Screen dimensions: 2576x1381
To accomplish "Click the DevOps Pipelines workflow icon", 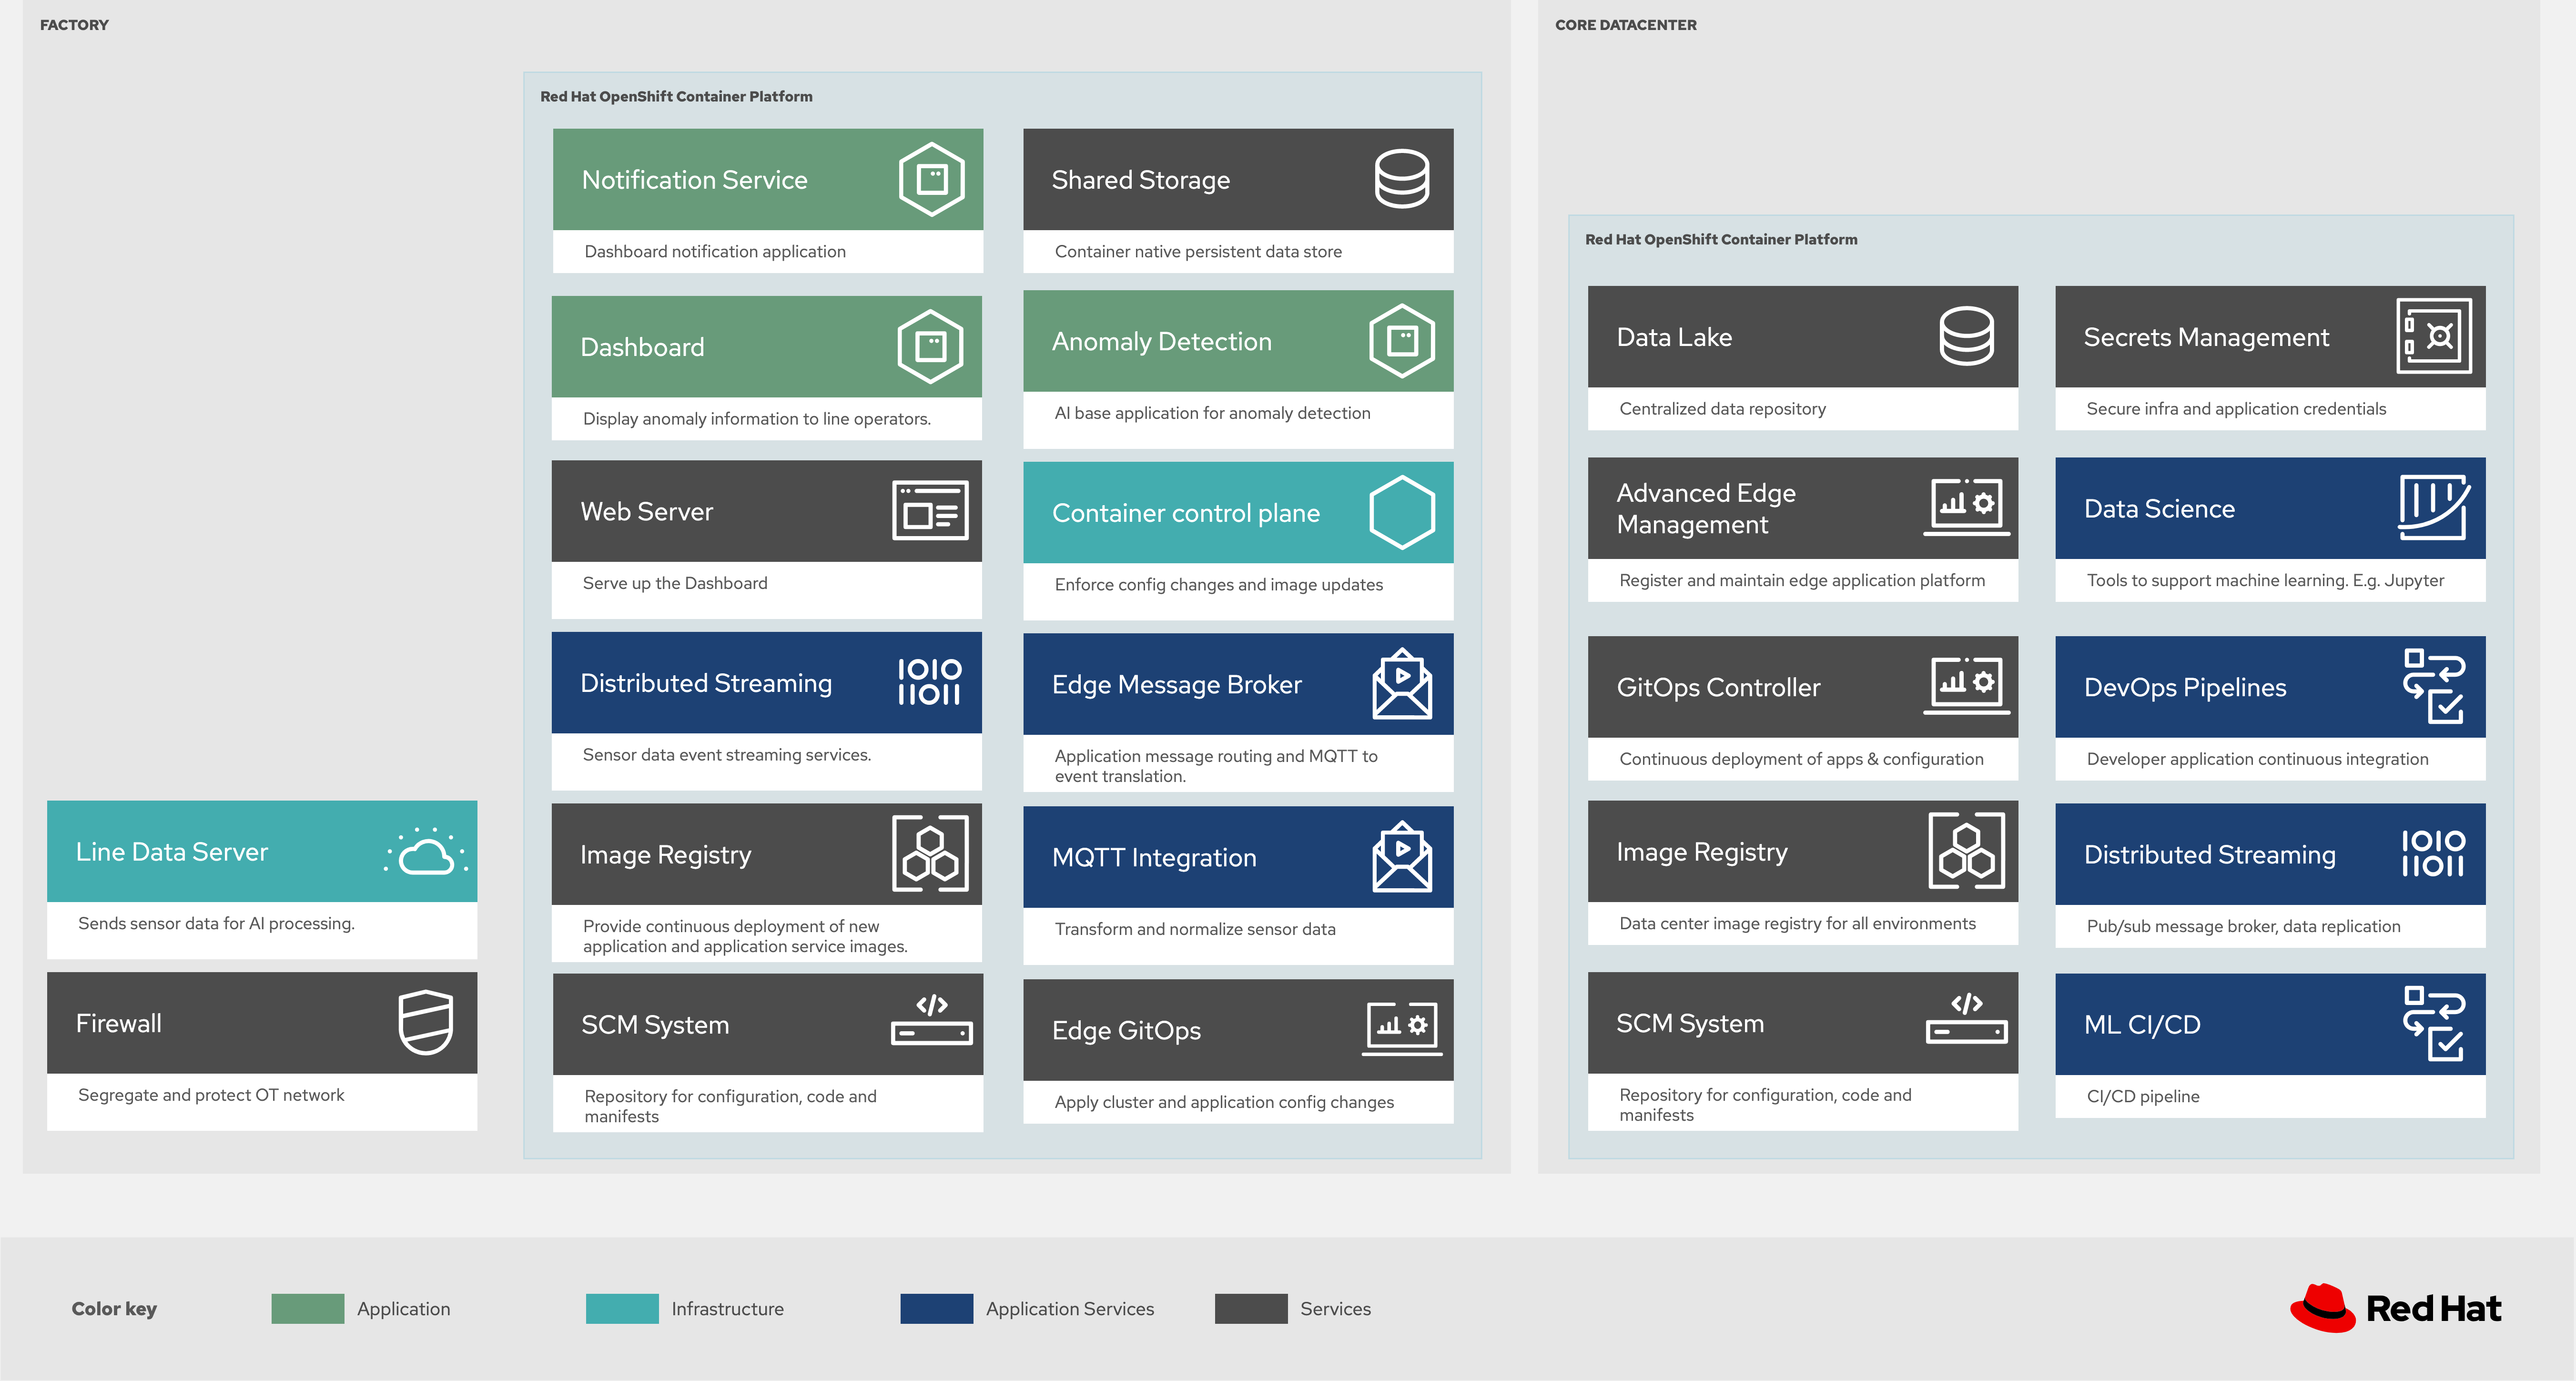I will pos(2434,686).
